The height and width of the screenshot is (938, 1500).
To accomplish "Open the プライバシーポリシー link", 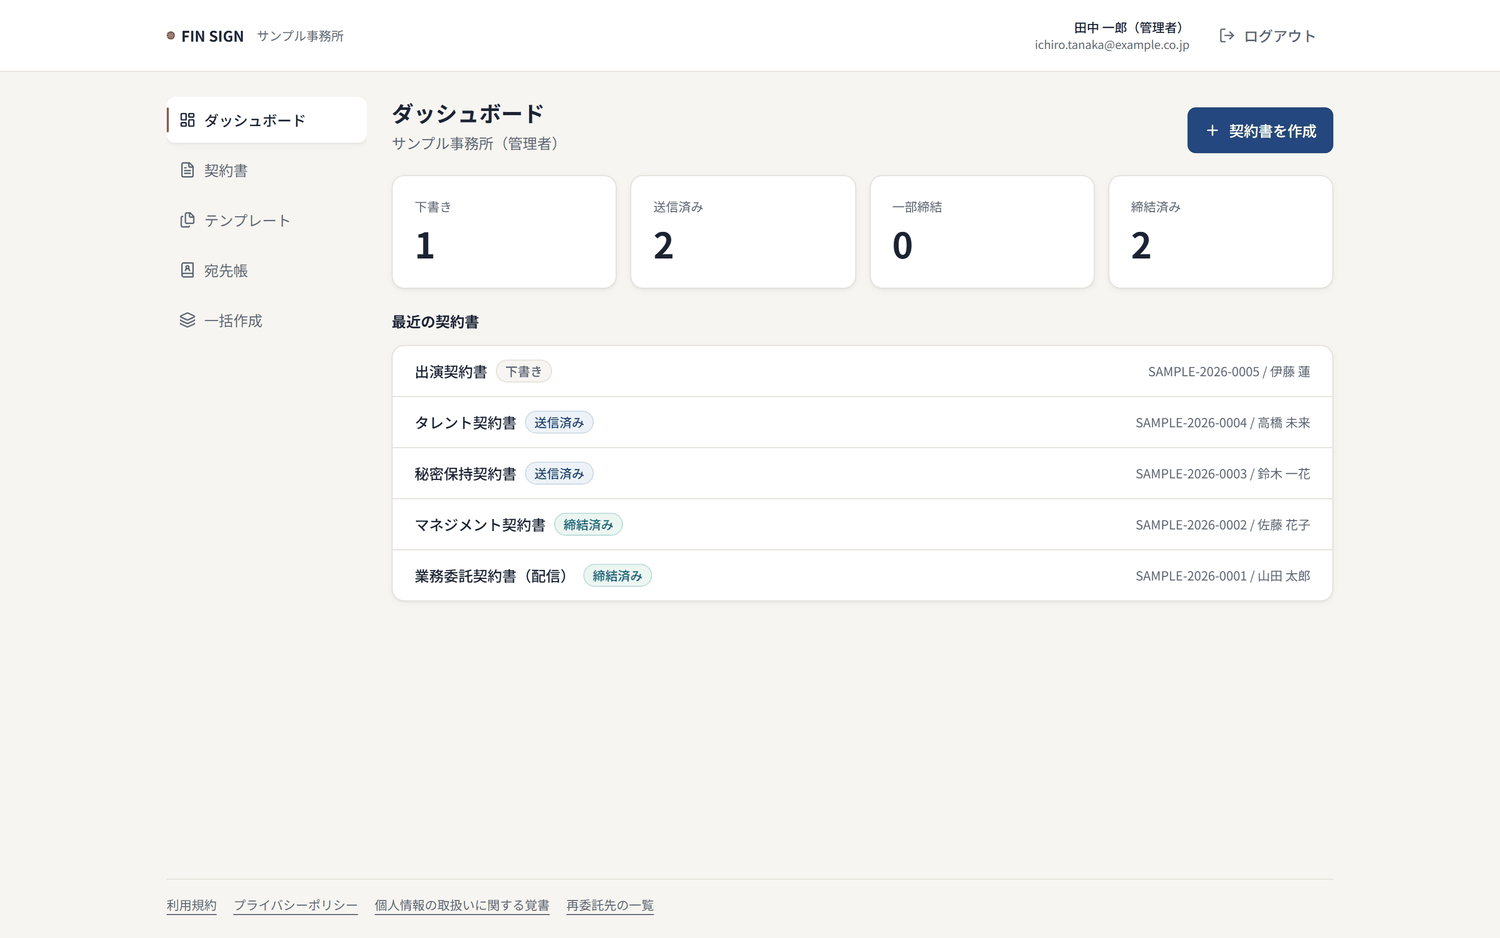I will tap(296, 905).
